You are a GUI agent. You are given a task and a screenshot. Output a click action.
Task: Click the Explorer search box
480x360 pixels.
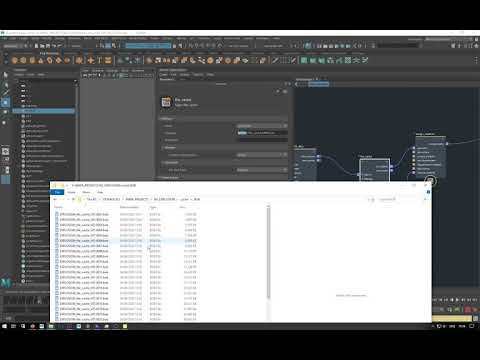click(401, 199)
